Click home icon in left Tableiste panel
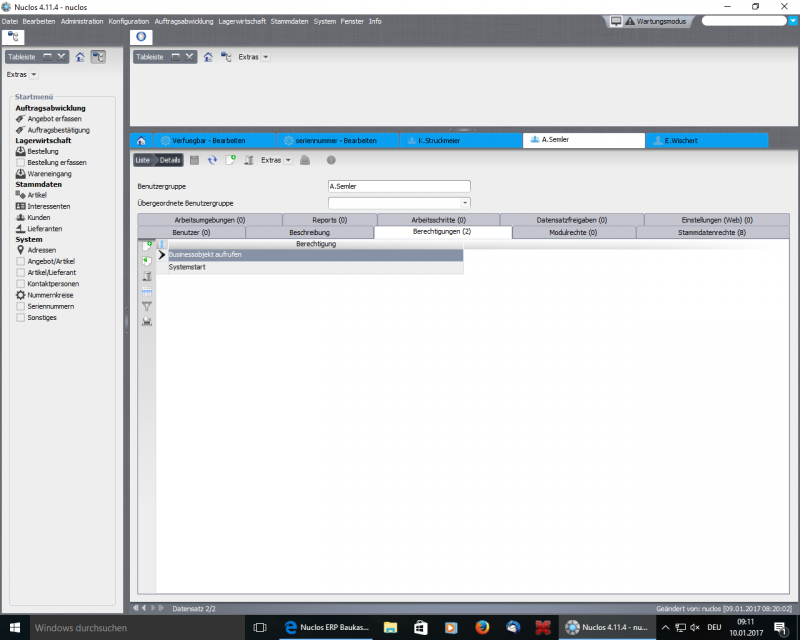This screenshot has width=800, height=640. click(80, 57)
